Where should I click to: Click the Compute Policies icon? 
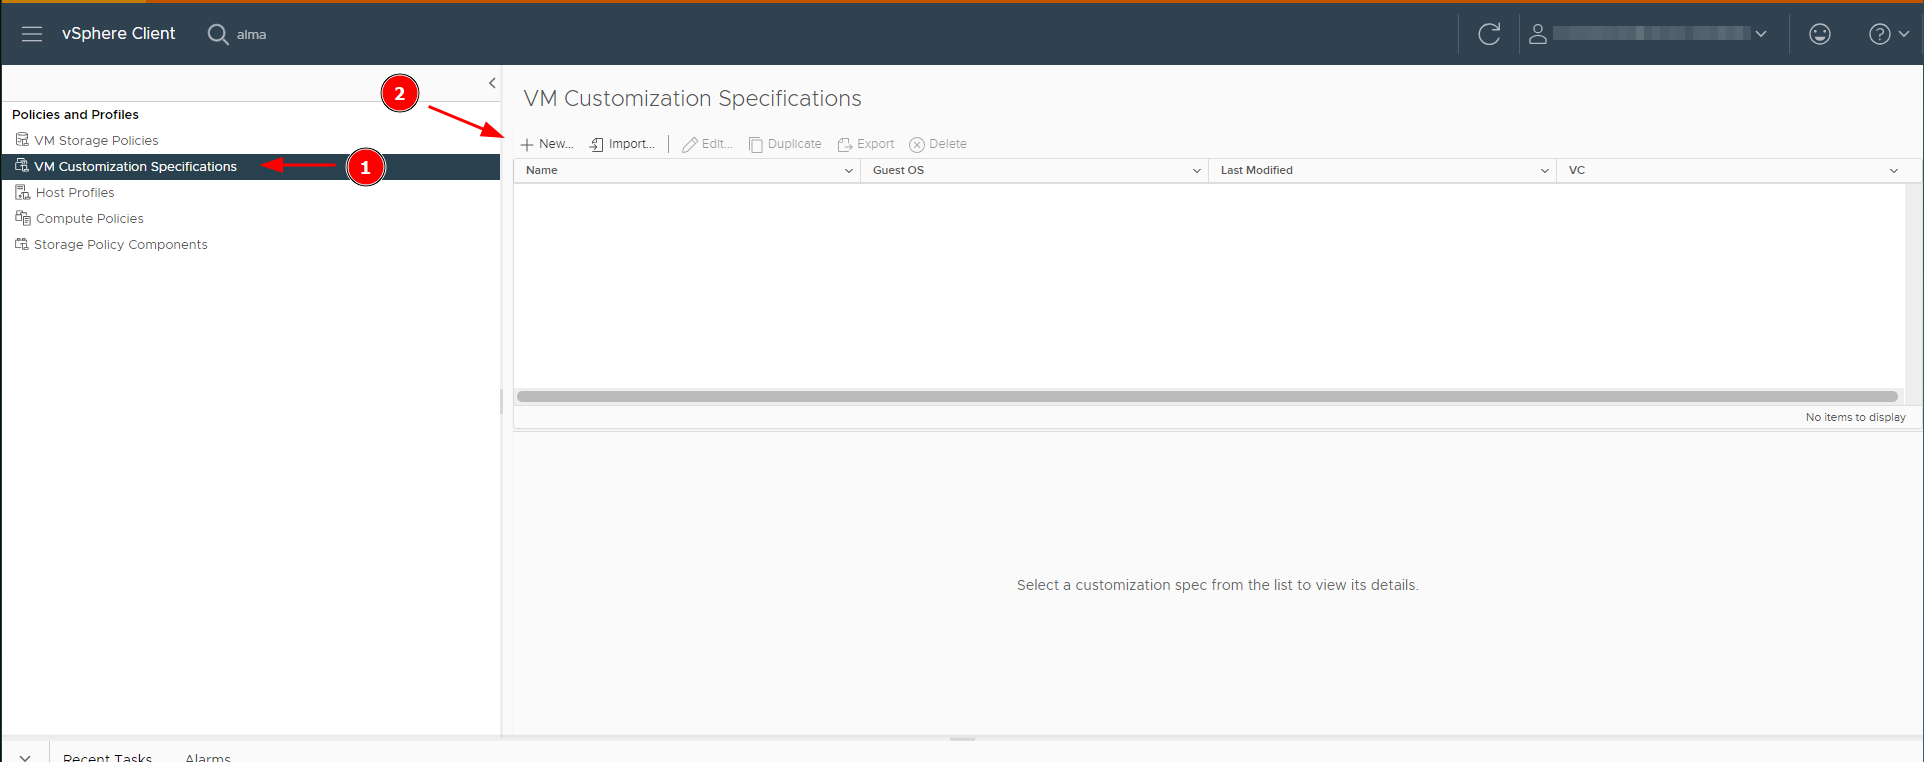[x=22, y=218]
